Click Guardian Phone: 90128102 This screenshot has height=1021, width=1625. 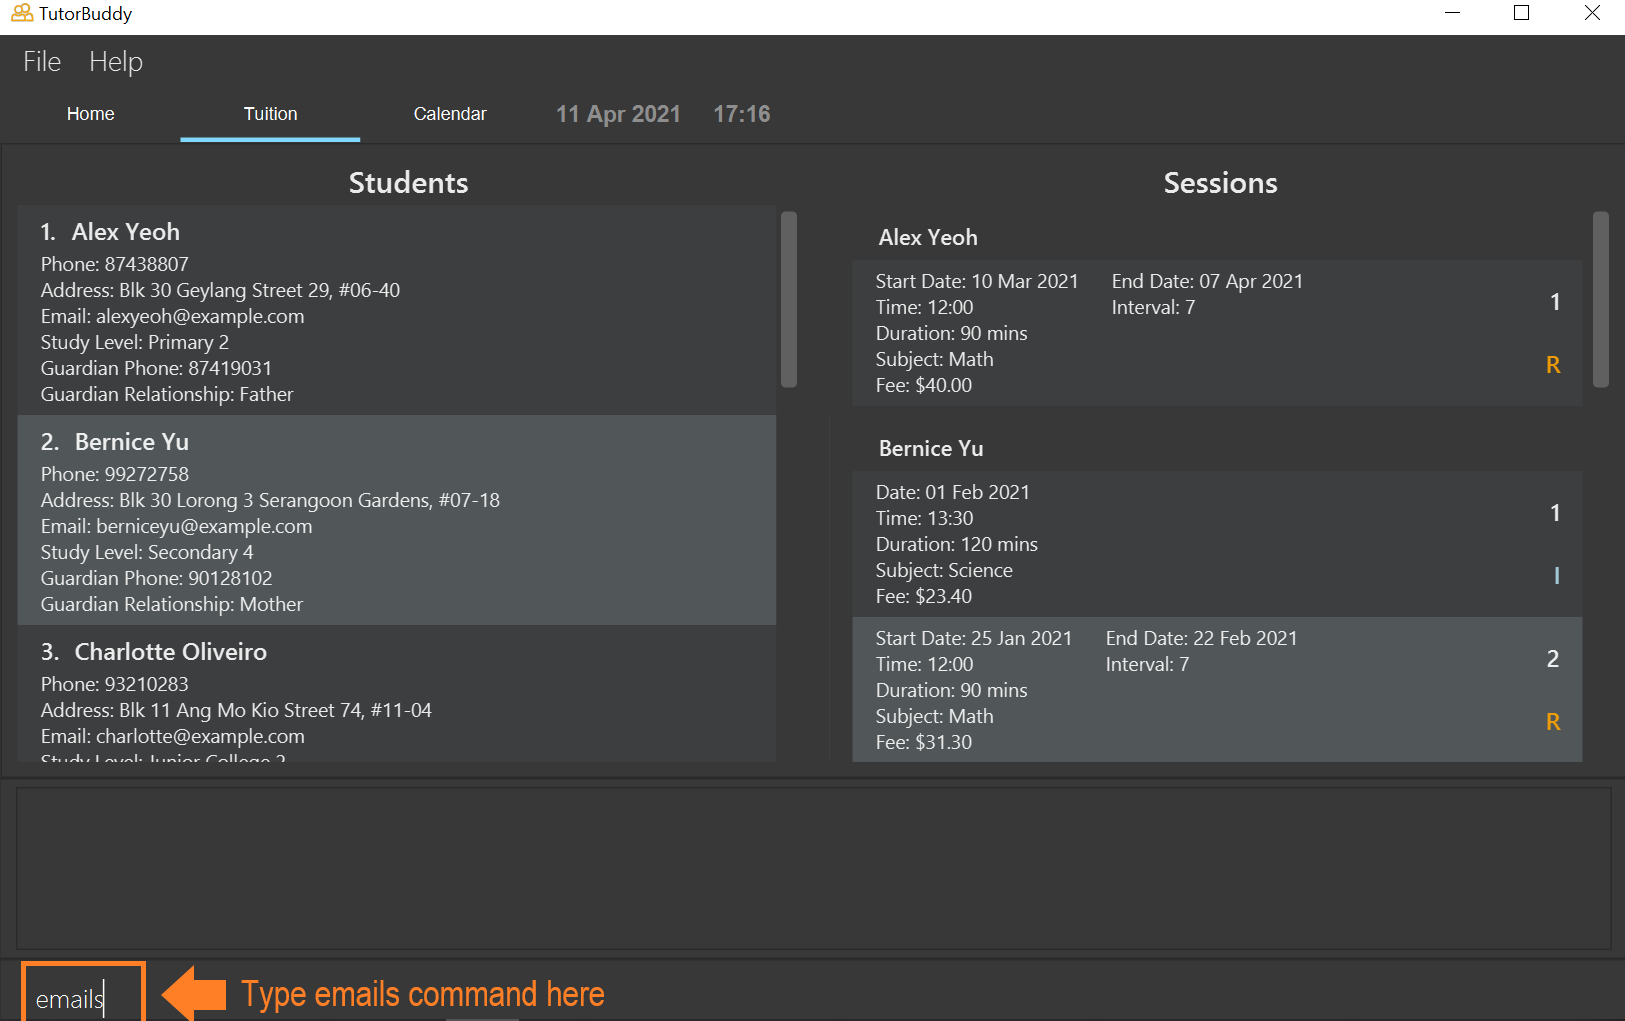click(x=156, y=579)
